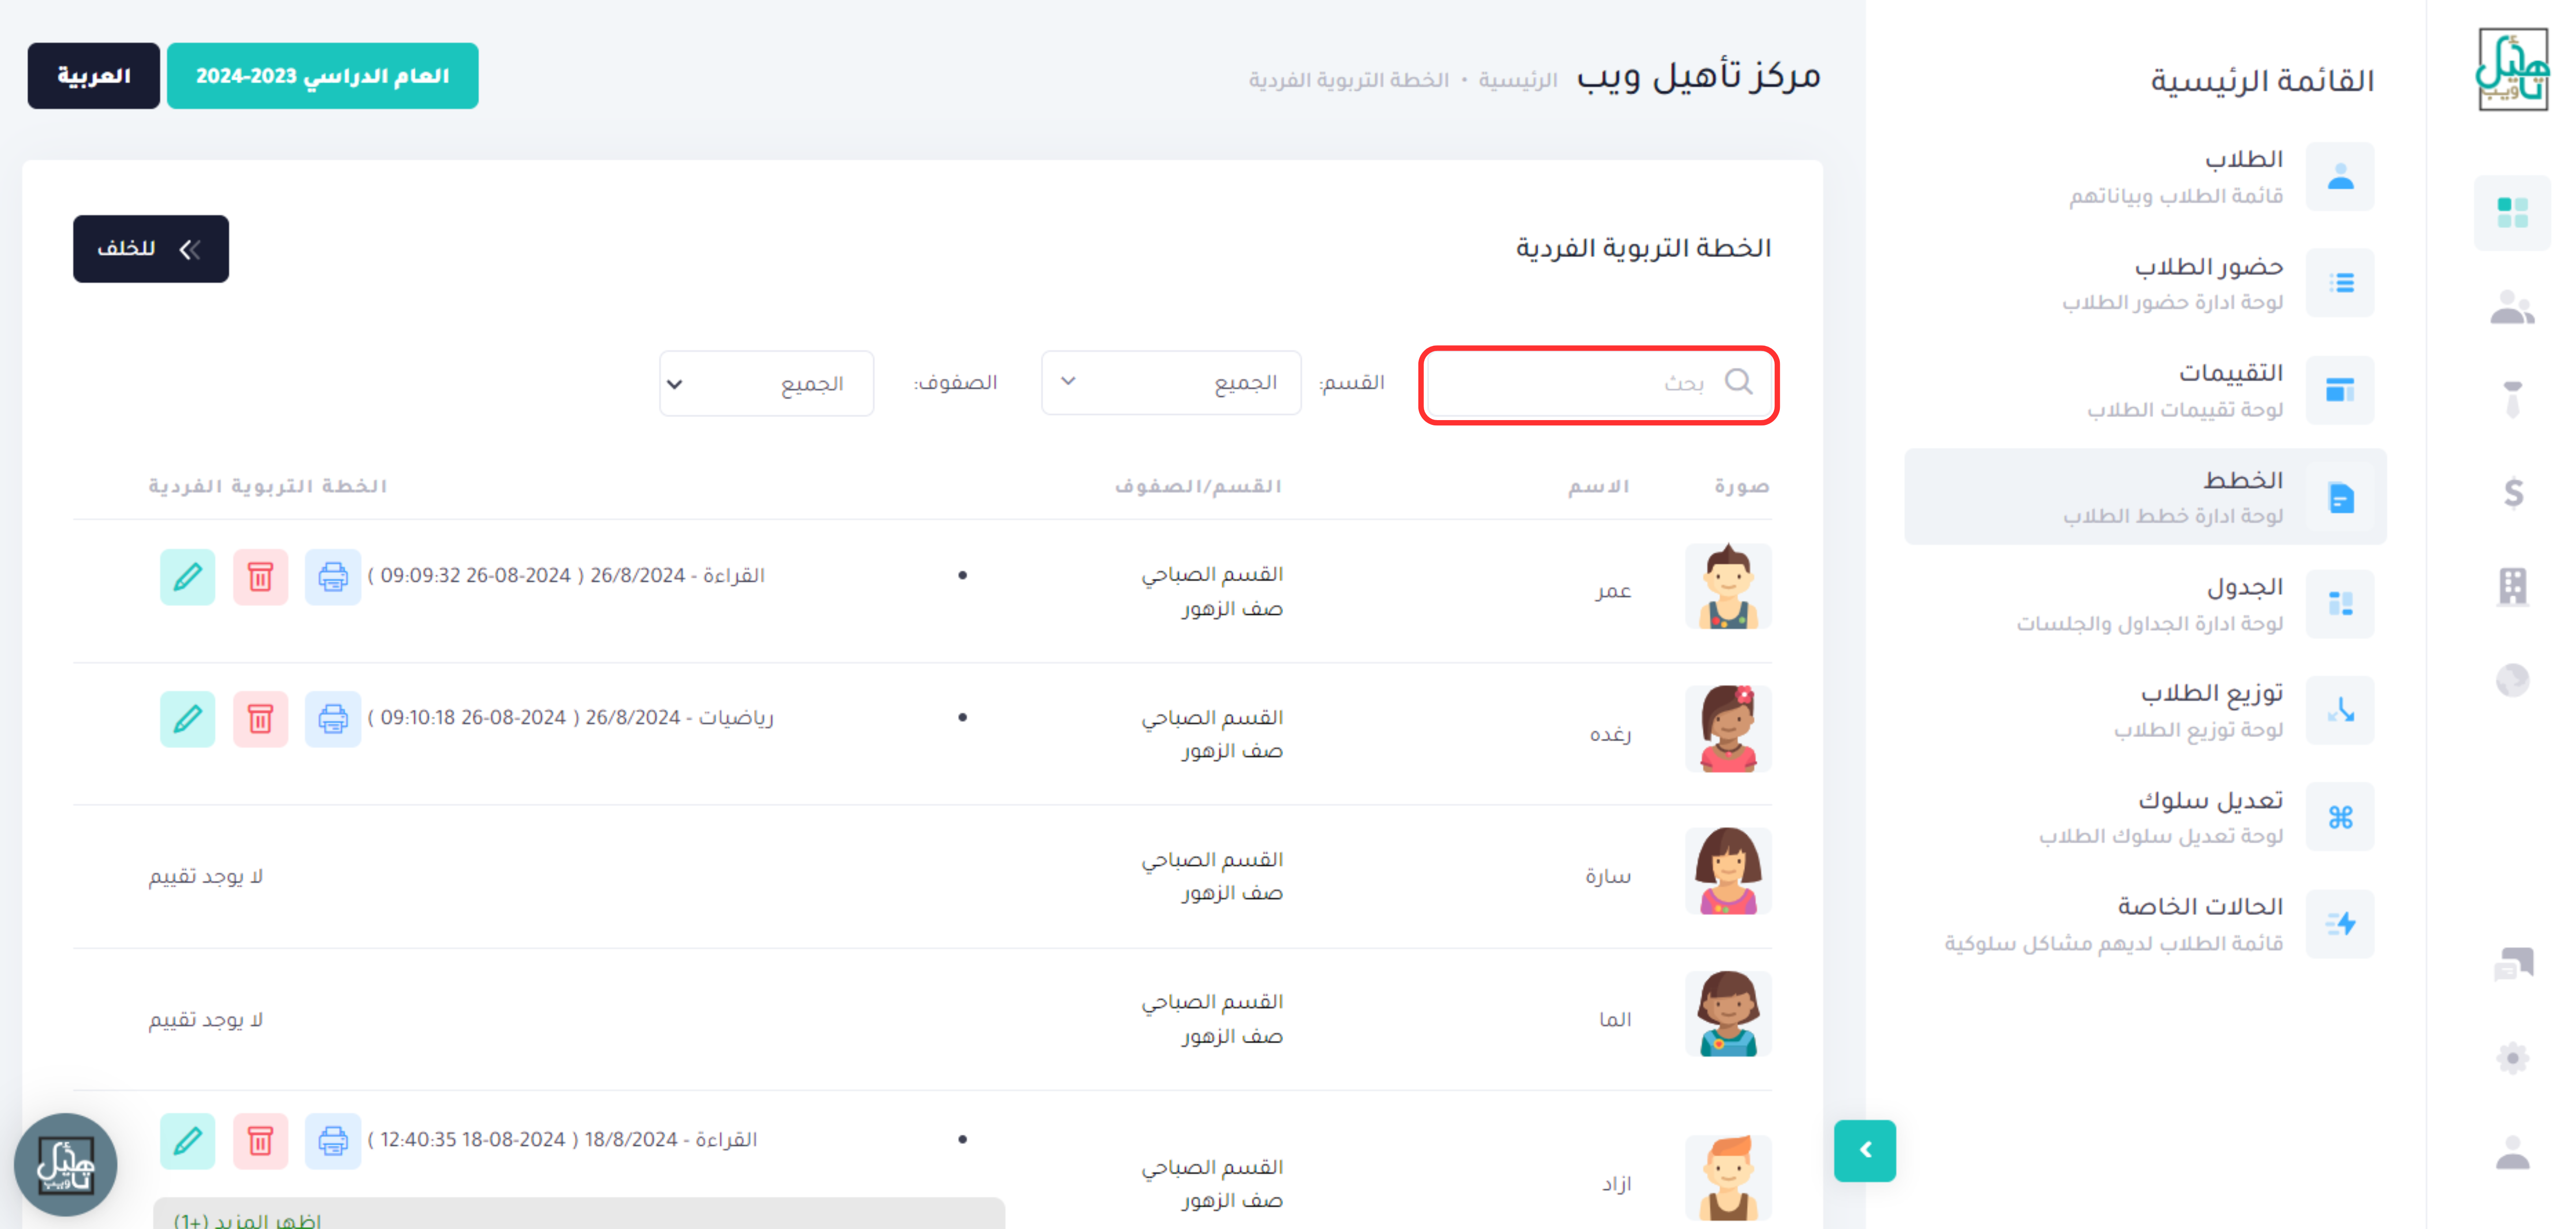This screenshot has height=1229, width=2576.
Task: Click الرئيسية breadcrumb link
Action: pyautogui.click(x=1517, y=80)
